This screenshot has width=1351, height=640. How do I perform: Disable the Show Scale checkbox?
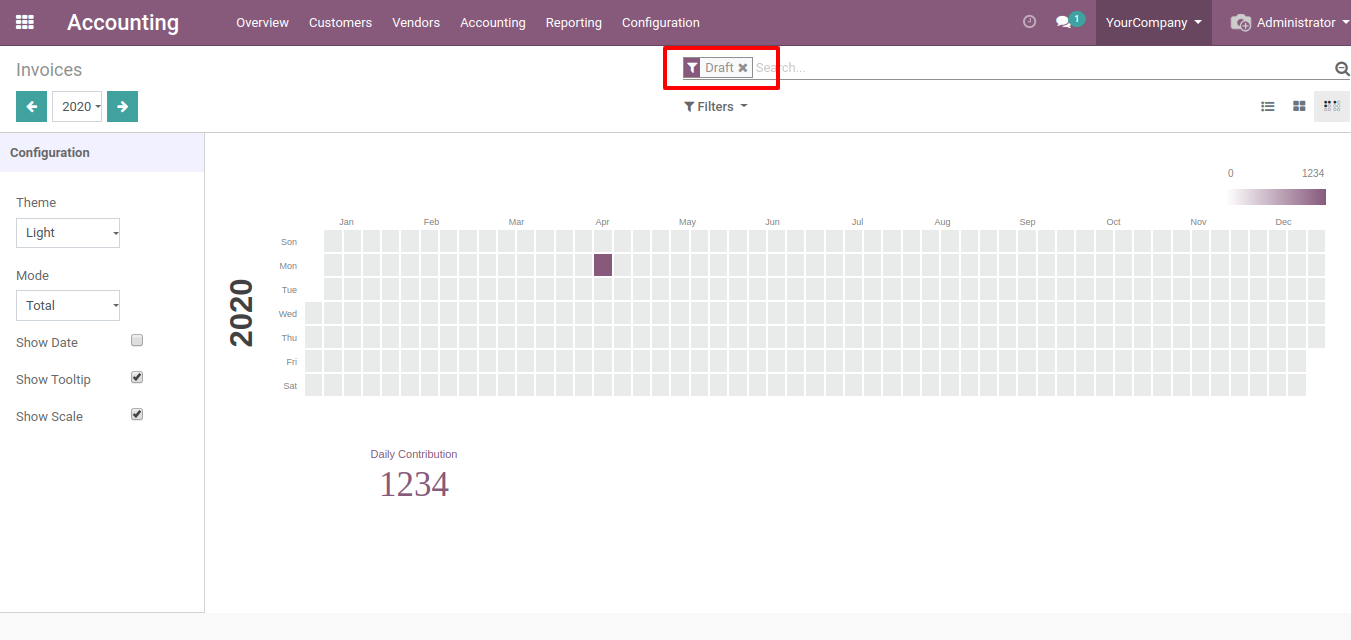pos(137,414)
